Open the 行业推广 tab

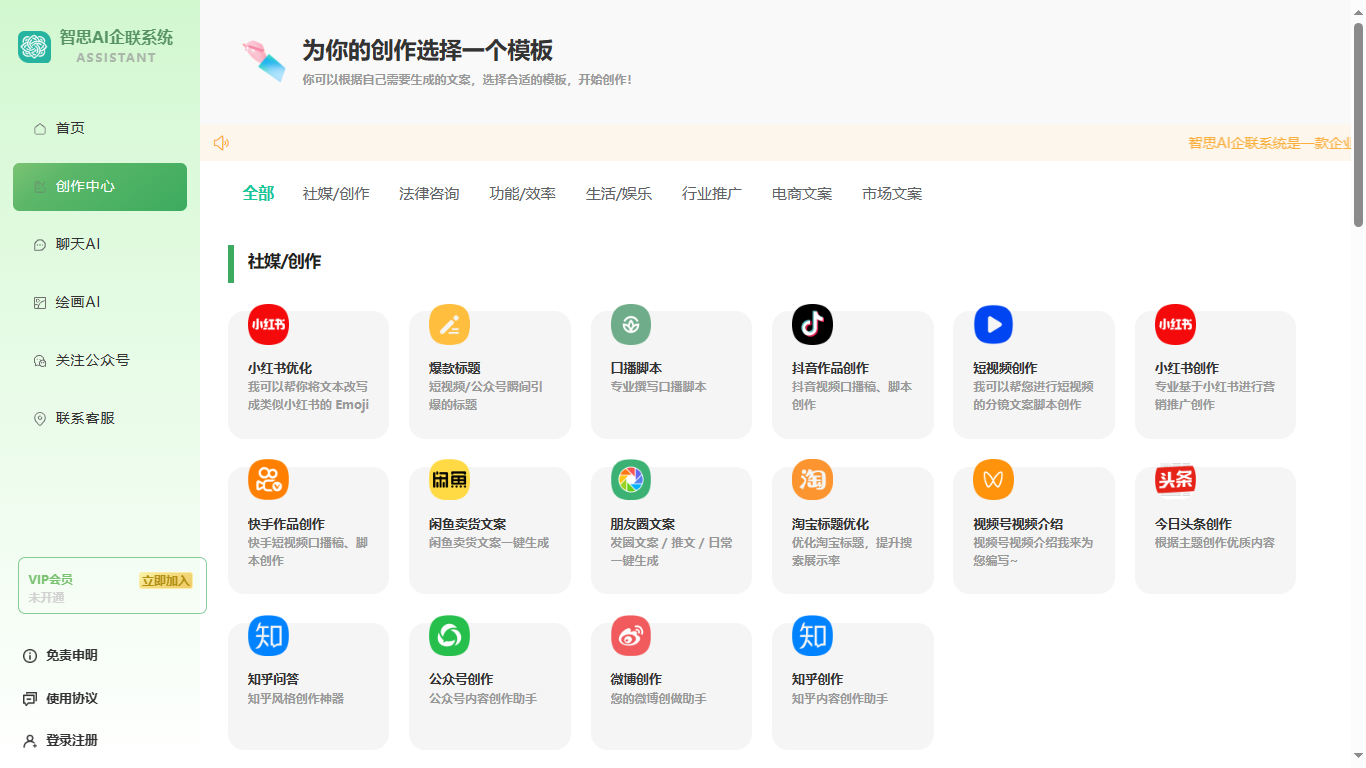click(x=712, y=194)
